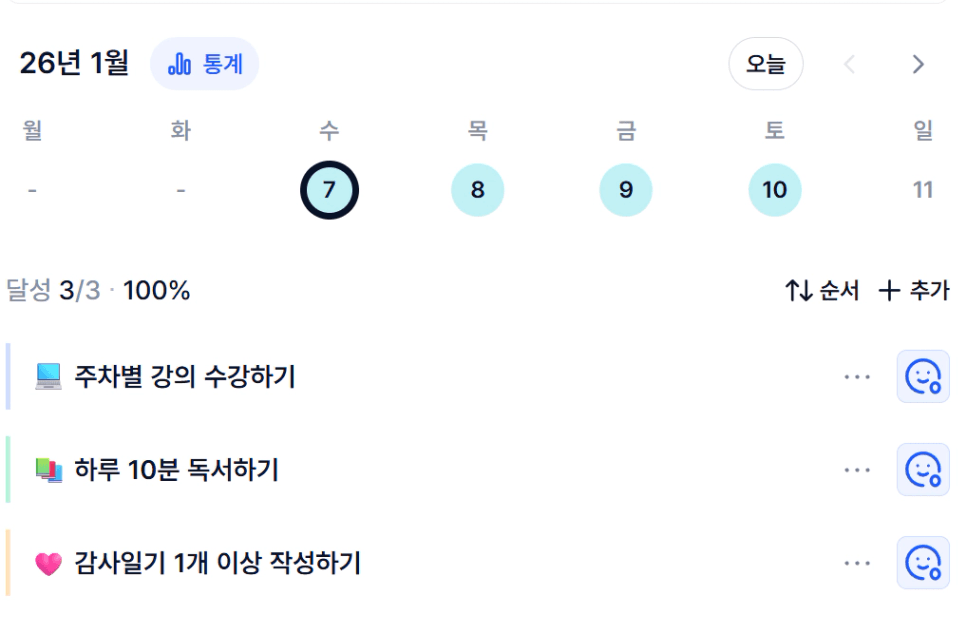Click the emoji check icon for 주차별 강의 수강하기

tap(922, 377)
